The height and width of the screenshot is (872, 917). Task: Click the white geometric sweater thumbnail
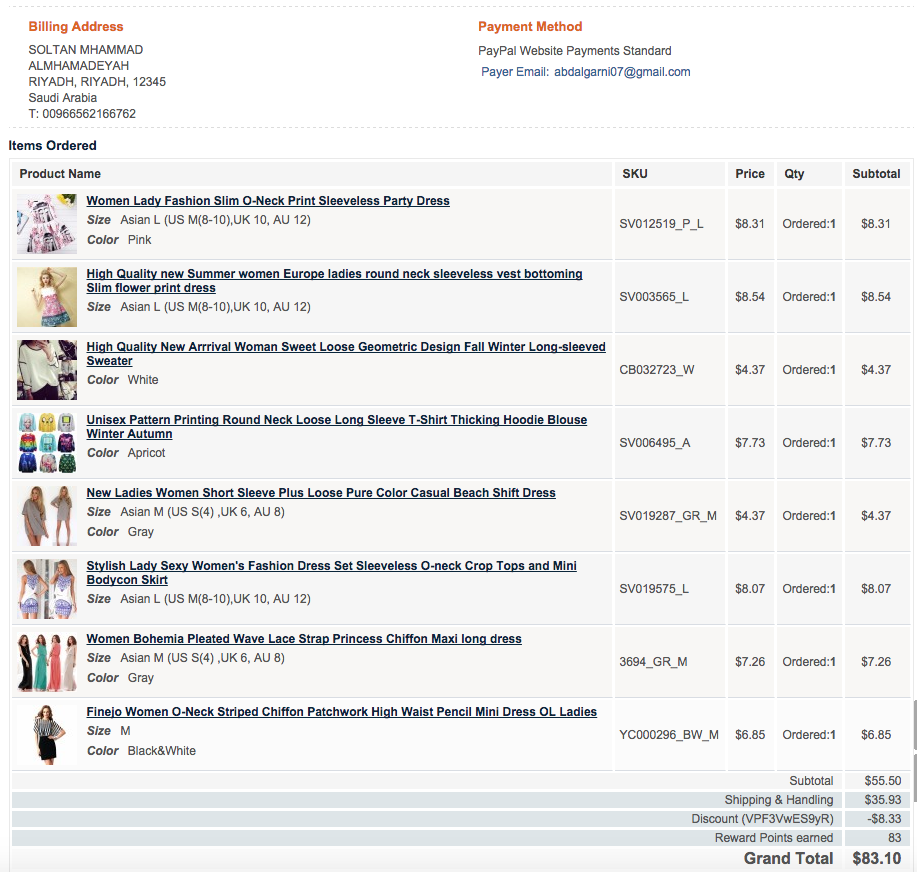pos(47,370)
